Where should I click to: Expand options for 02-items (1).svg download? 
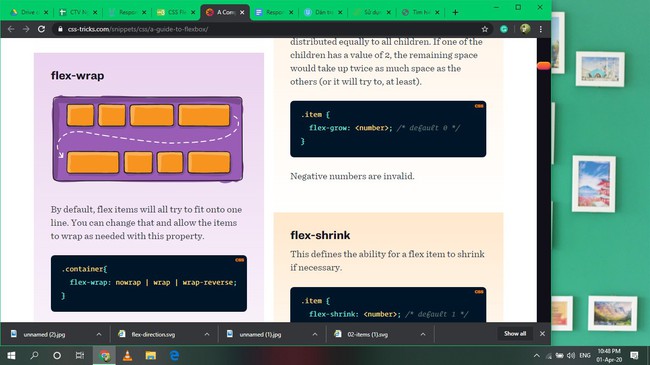[423, 334]
